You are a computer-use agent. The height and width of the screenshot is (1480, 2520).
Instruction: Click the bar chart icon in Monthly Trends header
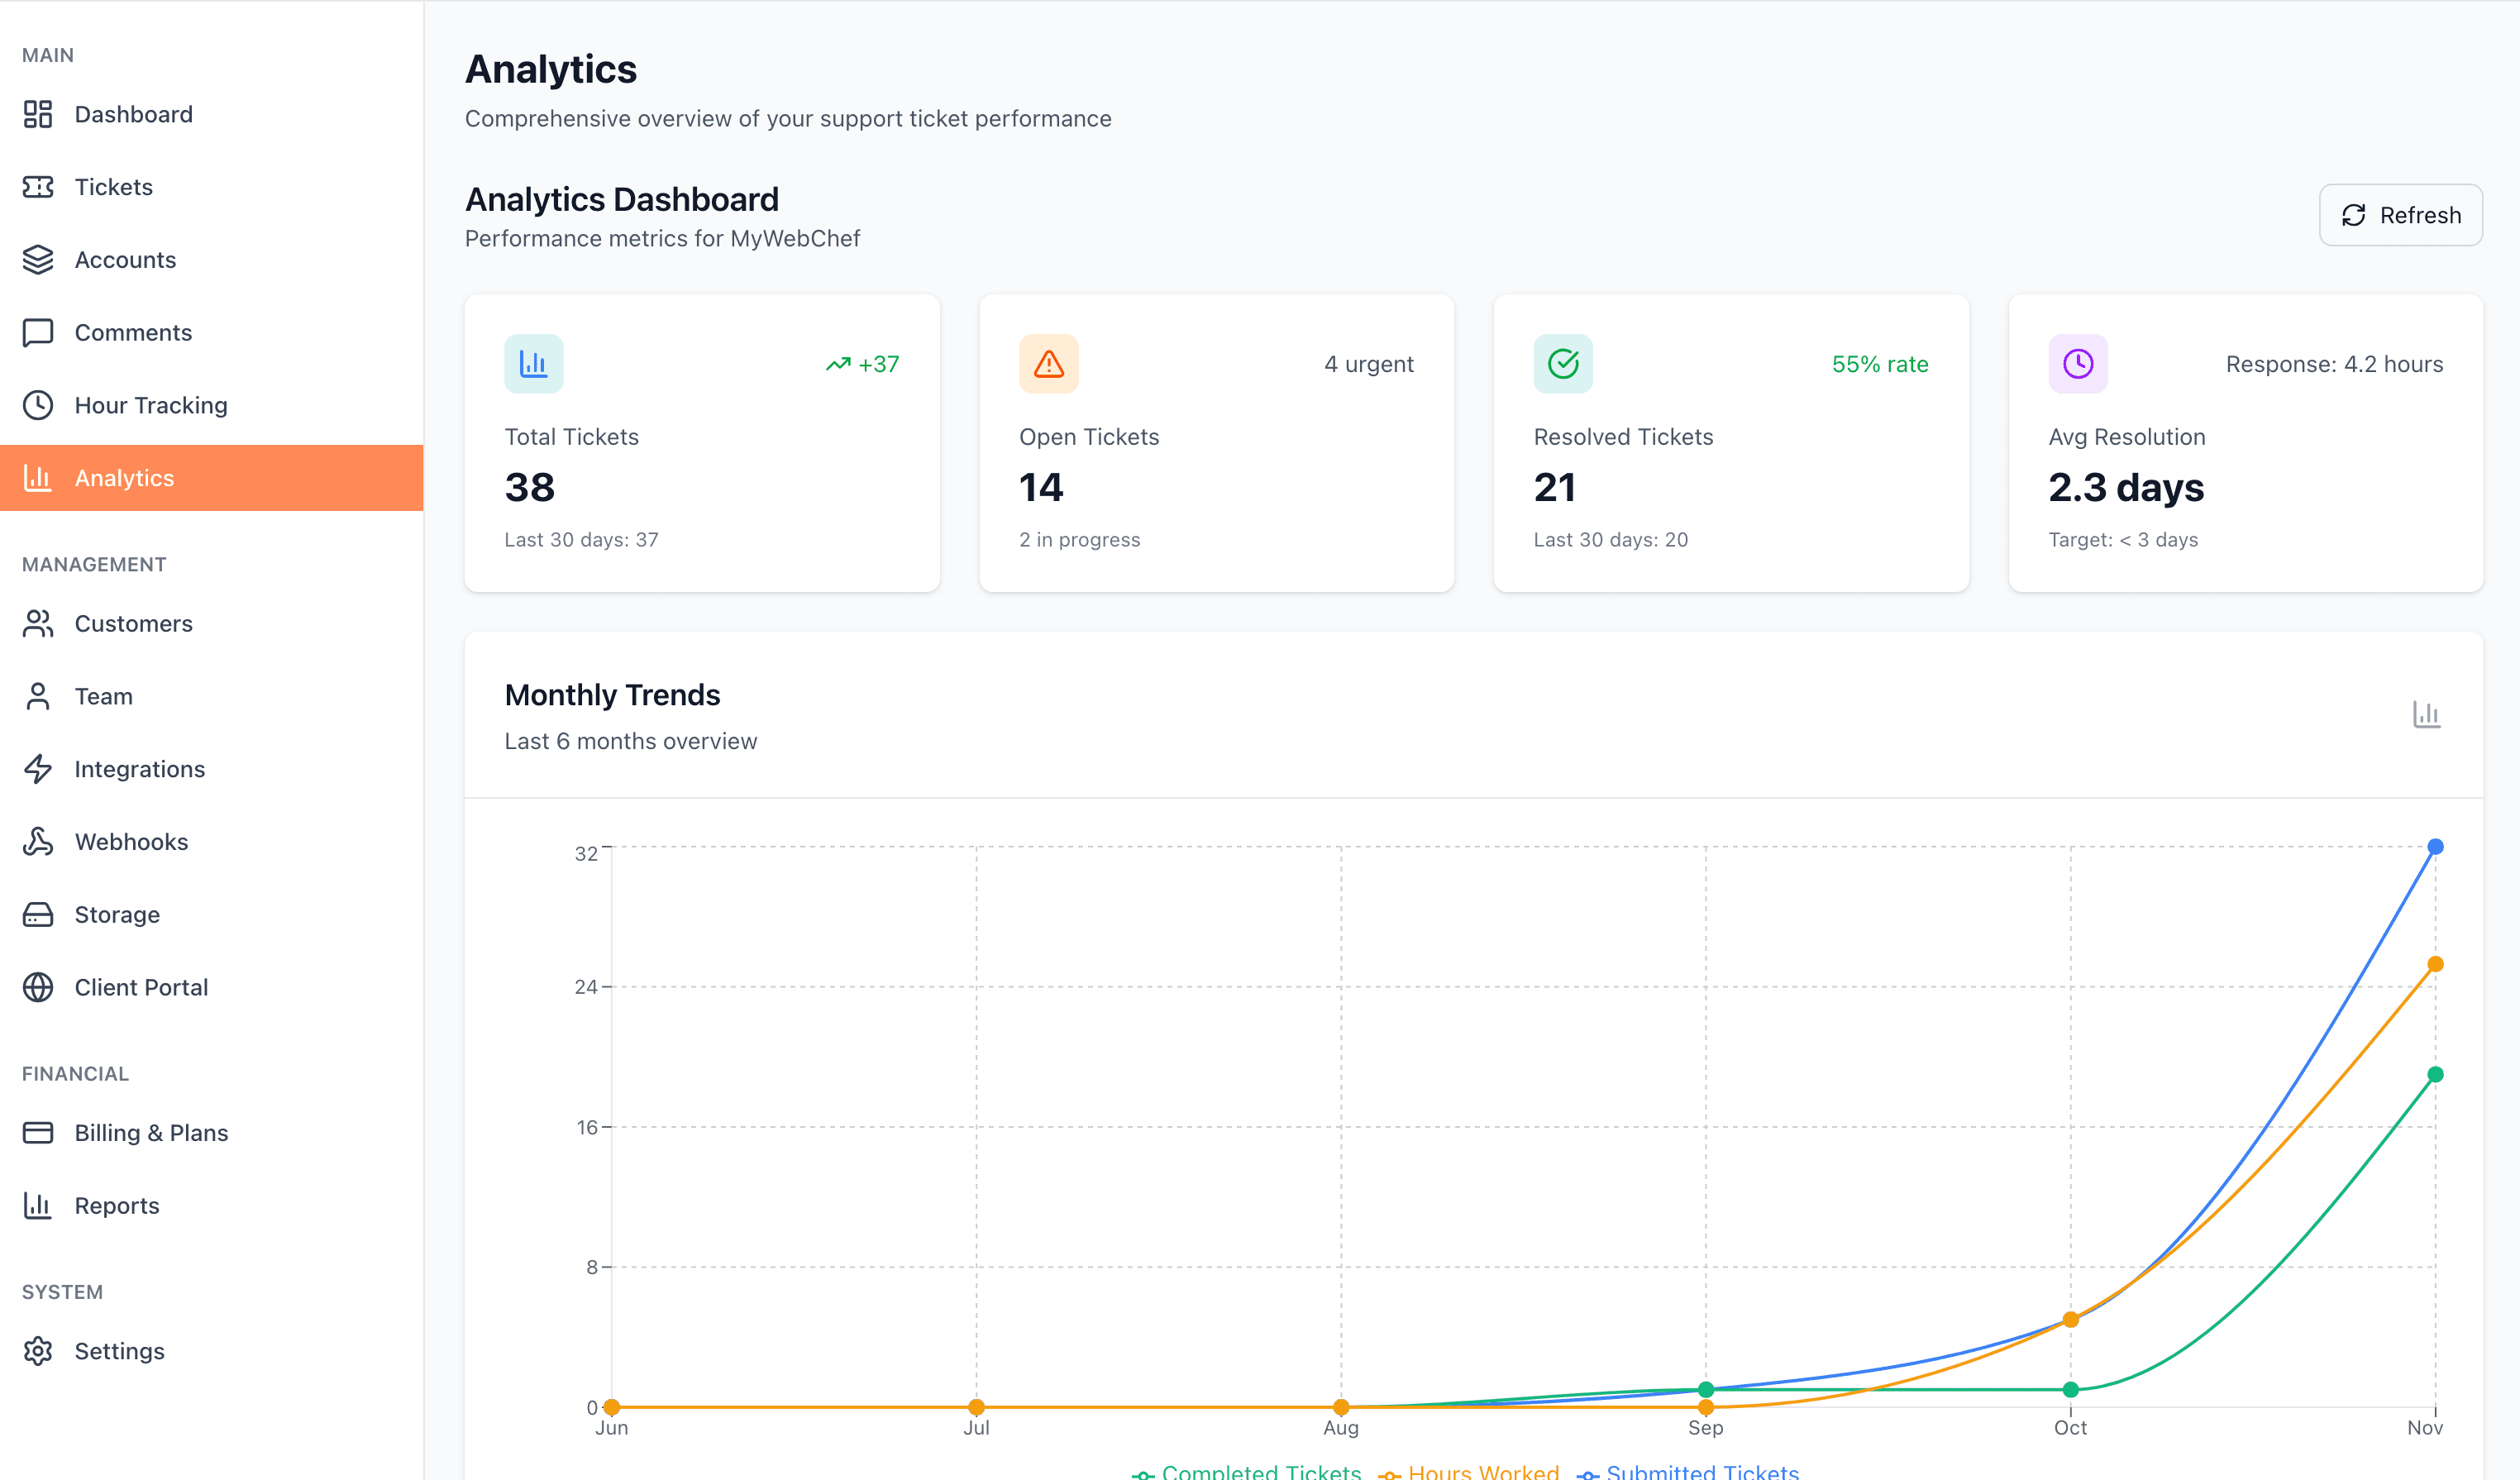point(2426,714)
